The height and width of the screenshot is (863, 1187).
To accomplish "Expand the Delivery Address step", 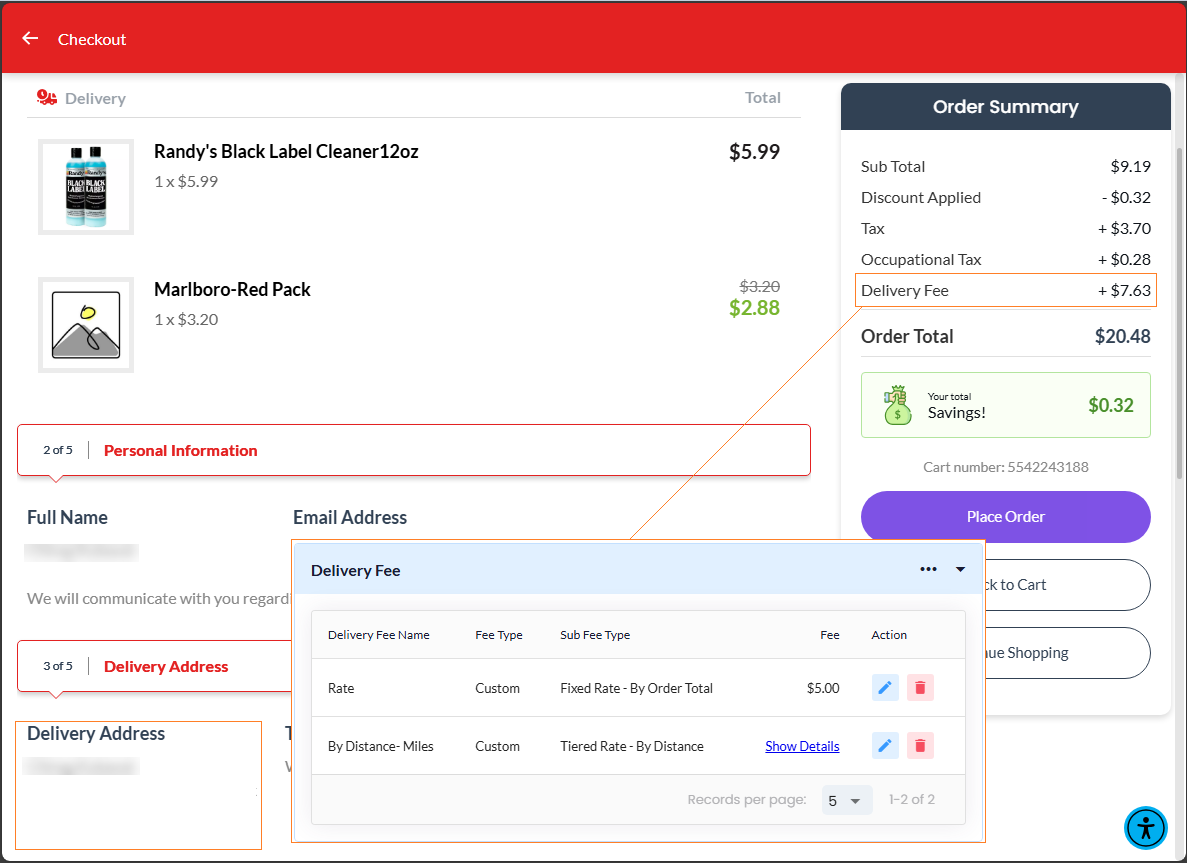I will (x=154, y=666).
